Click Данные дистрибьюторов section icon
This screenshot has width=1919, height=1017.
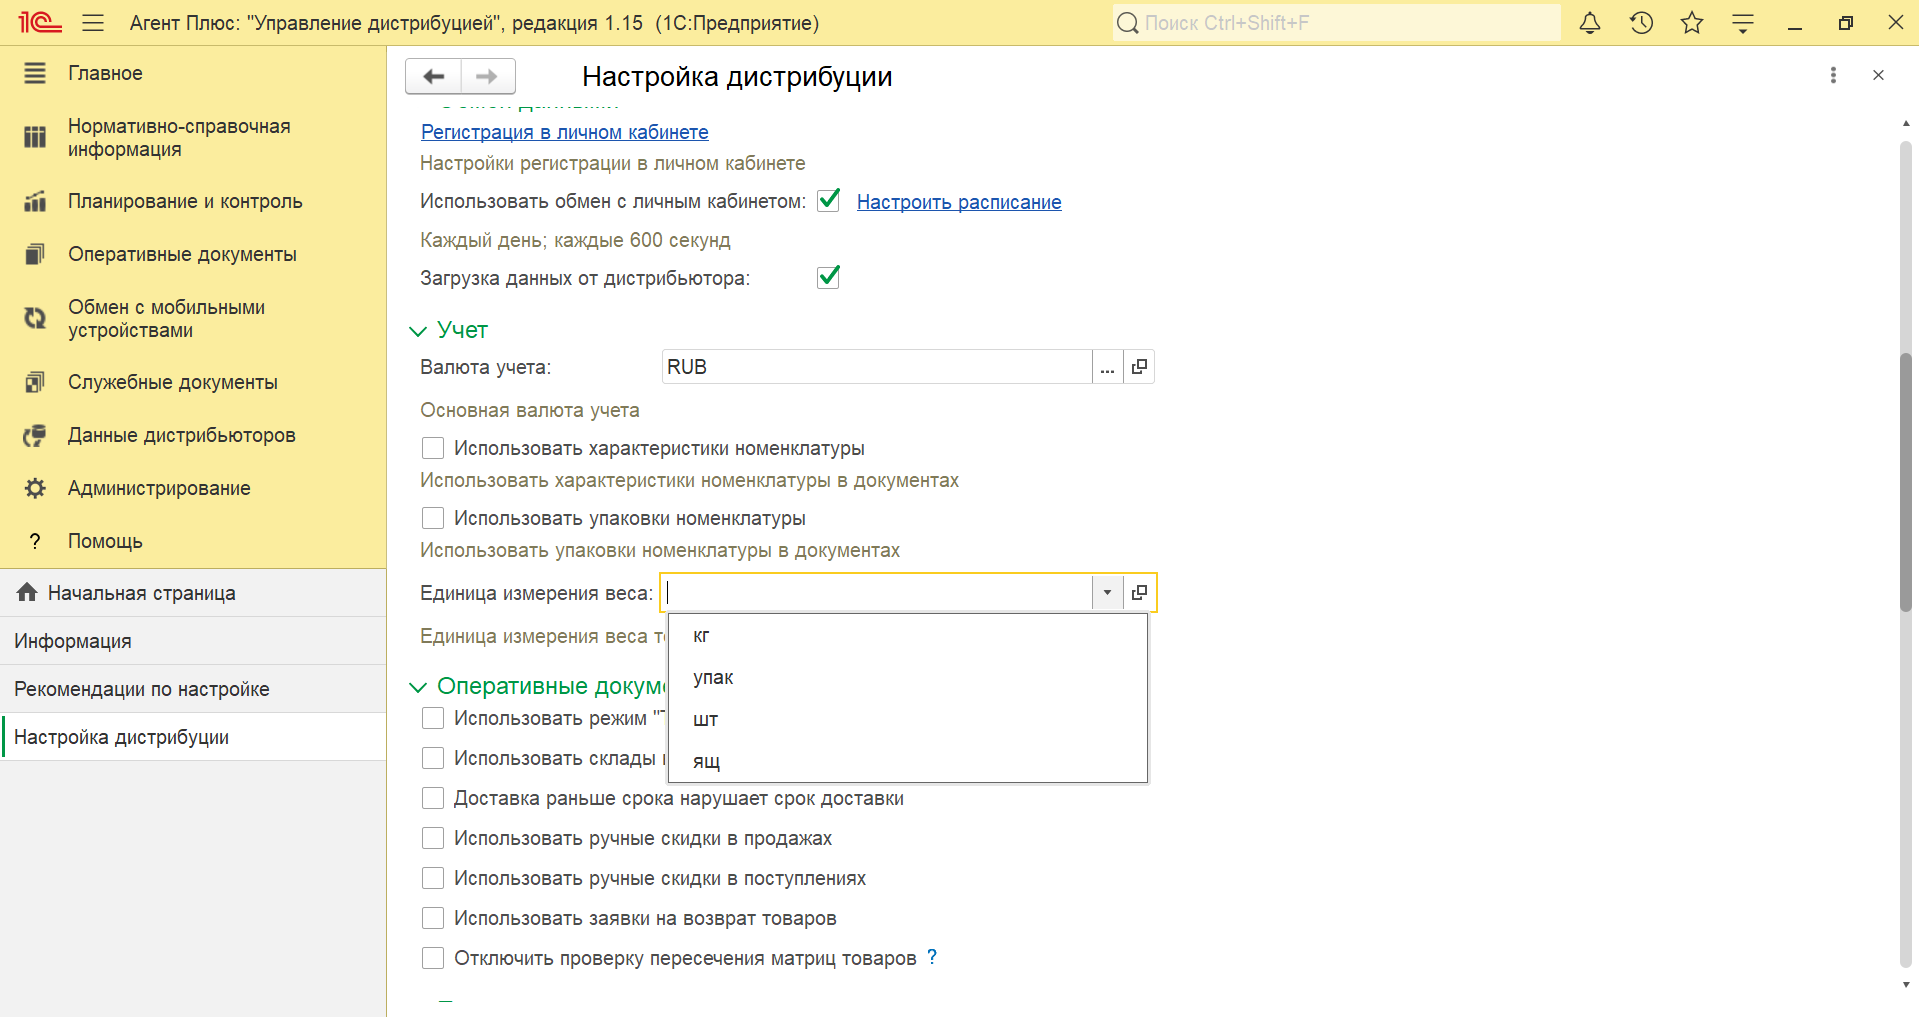coord(35,435)
